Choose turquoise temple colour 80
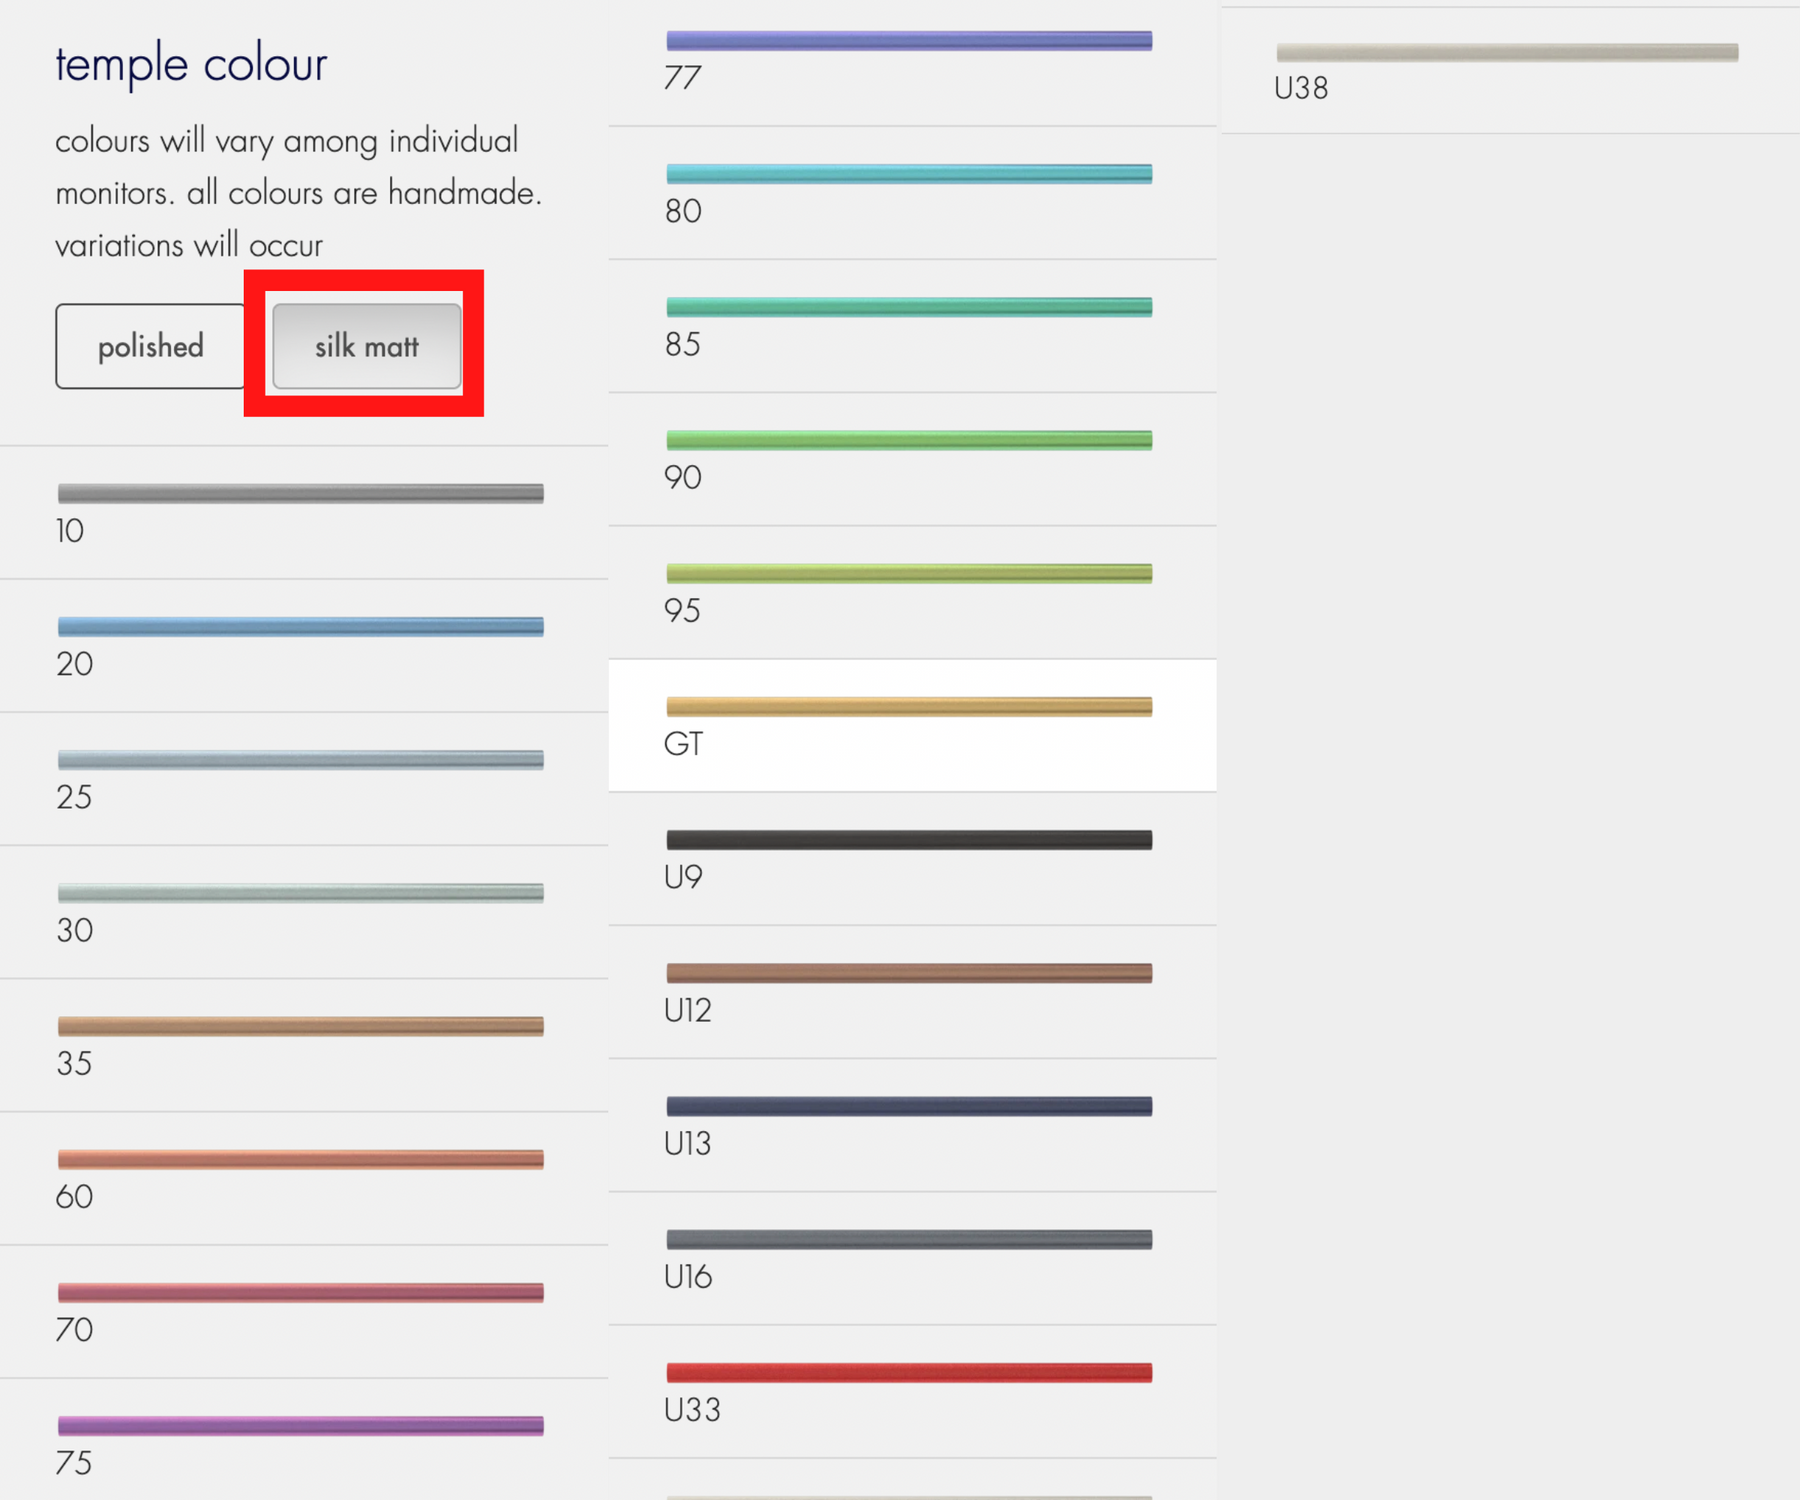 909,191
